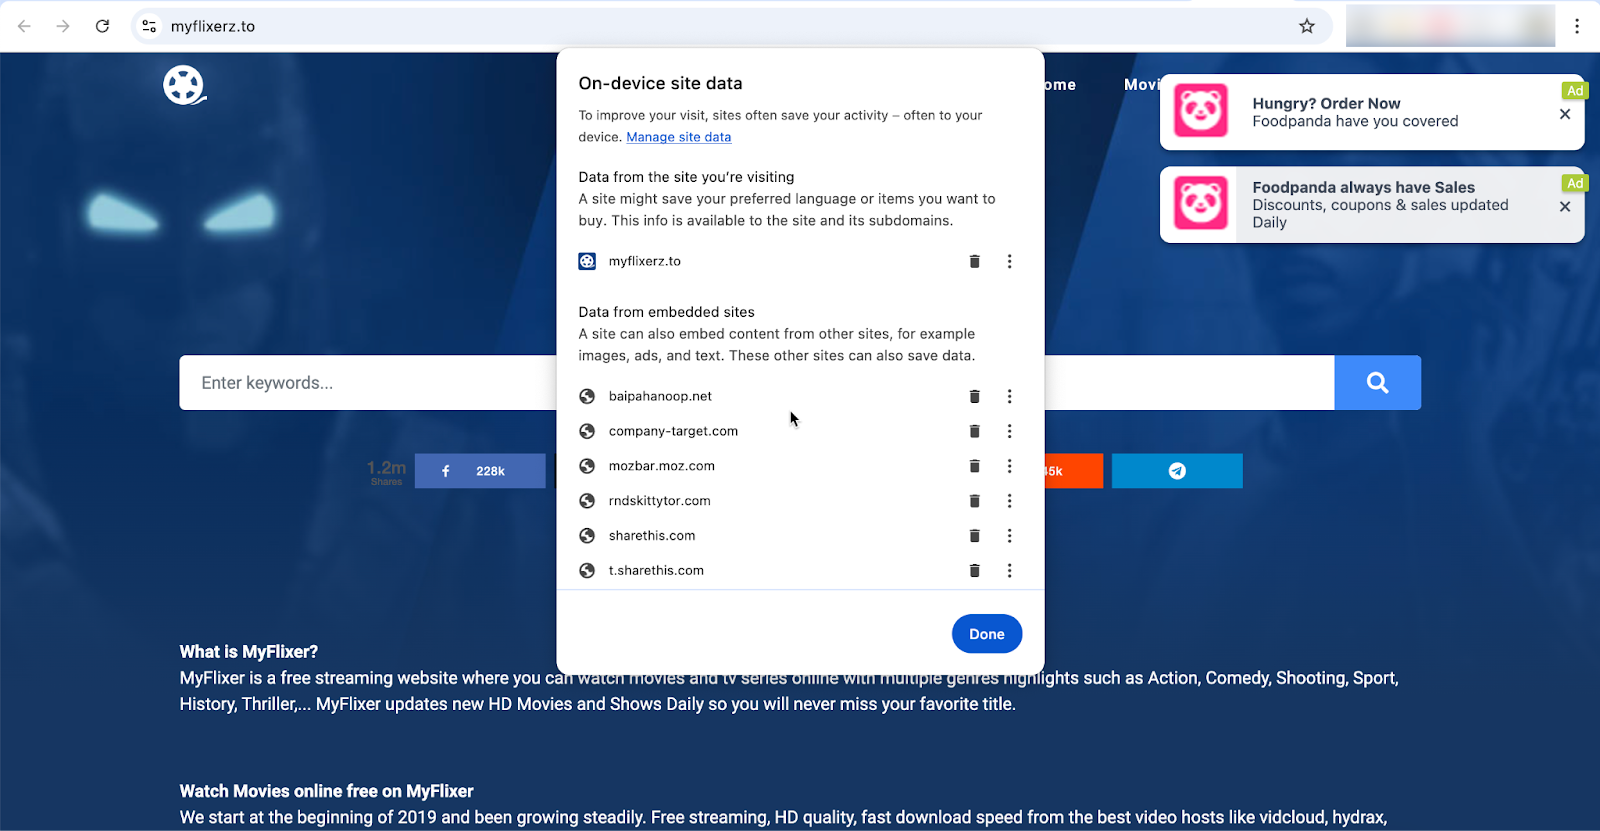
Task: Click the 1.2m Shares counter
Action: [x=386, y=471]
